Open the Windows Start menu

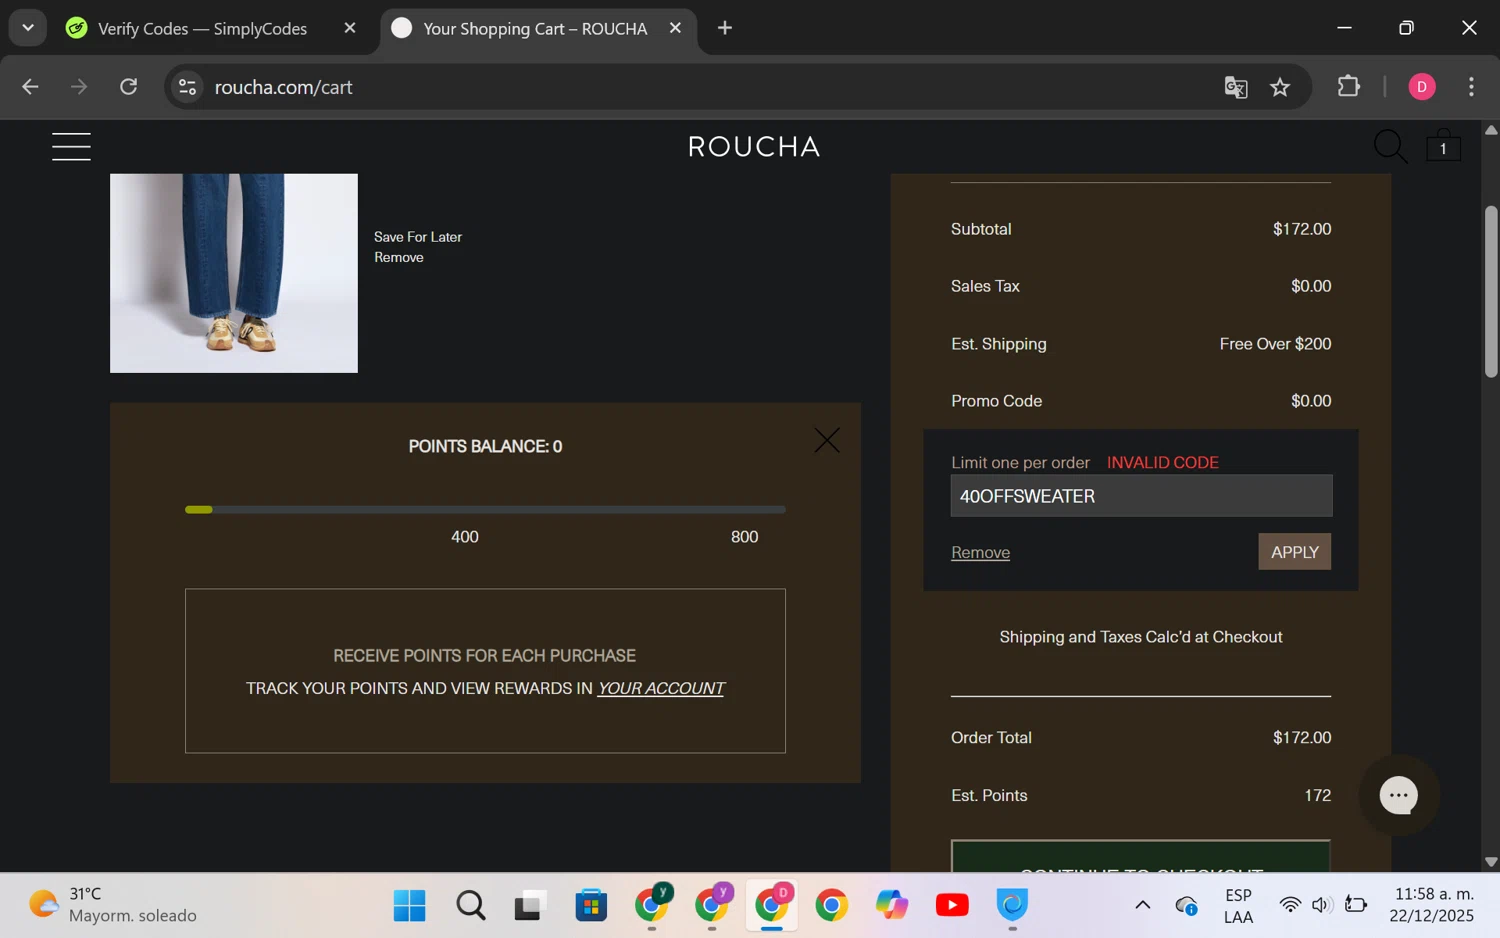click(x=410, y=906)
